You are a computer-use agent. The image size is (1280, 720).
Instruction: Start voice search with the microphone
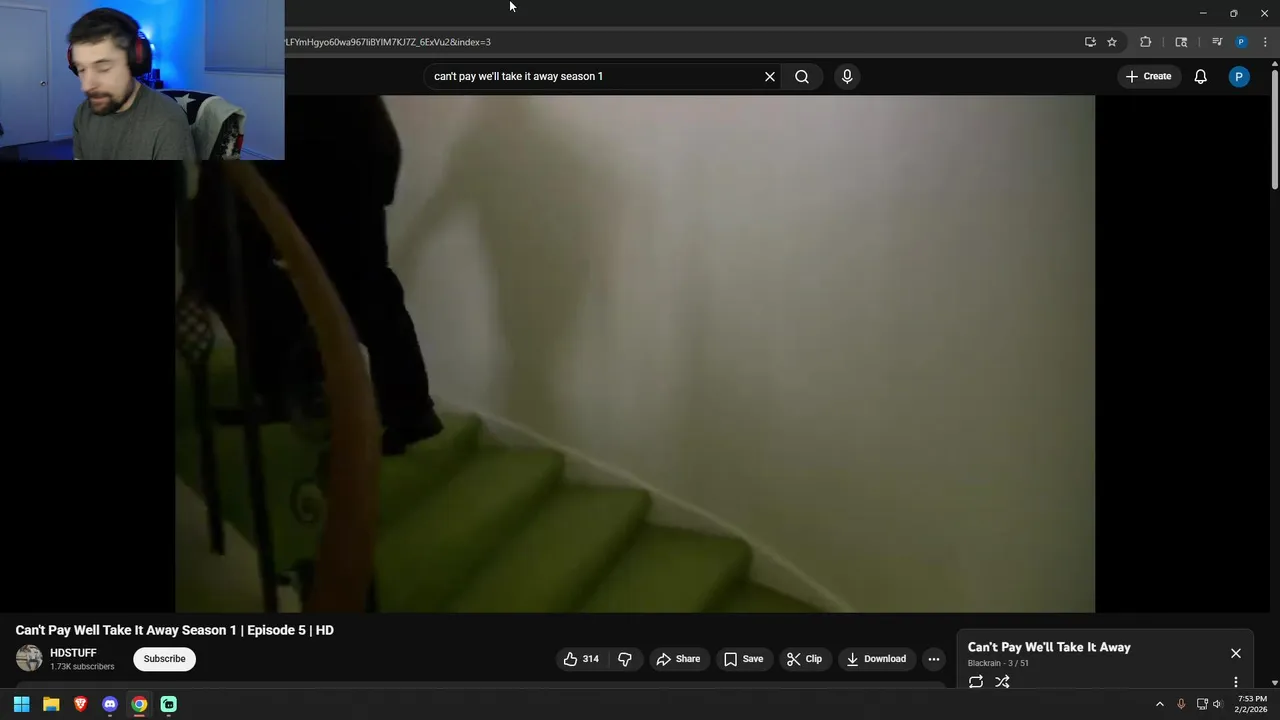[x=847, y=76]
